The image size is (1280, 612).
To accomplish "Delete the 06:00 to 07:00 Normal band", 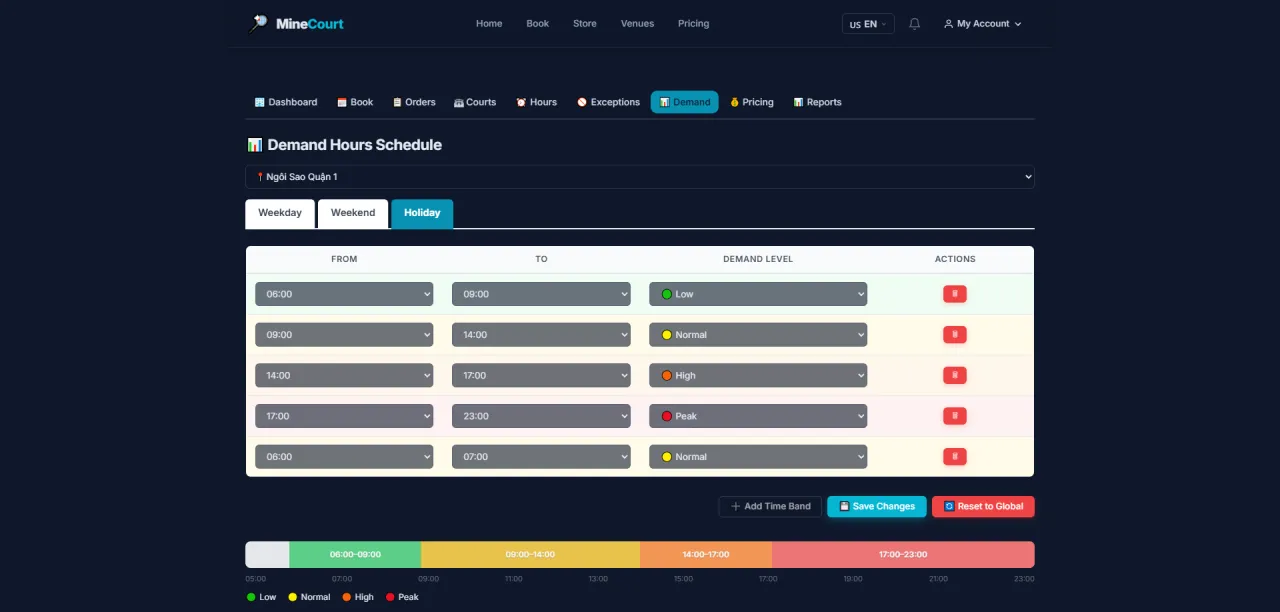I will pos(954,457).
